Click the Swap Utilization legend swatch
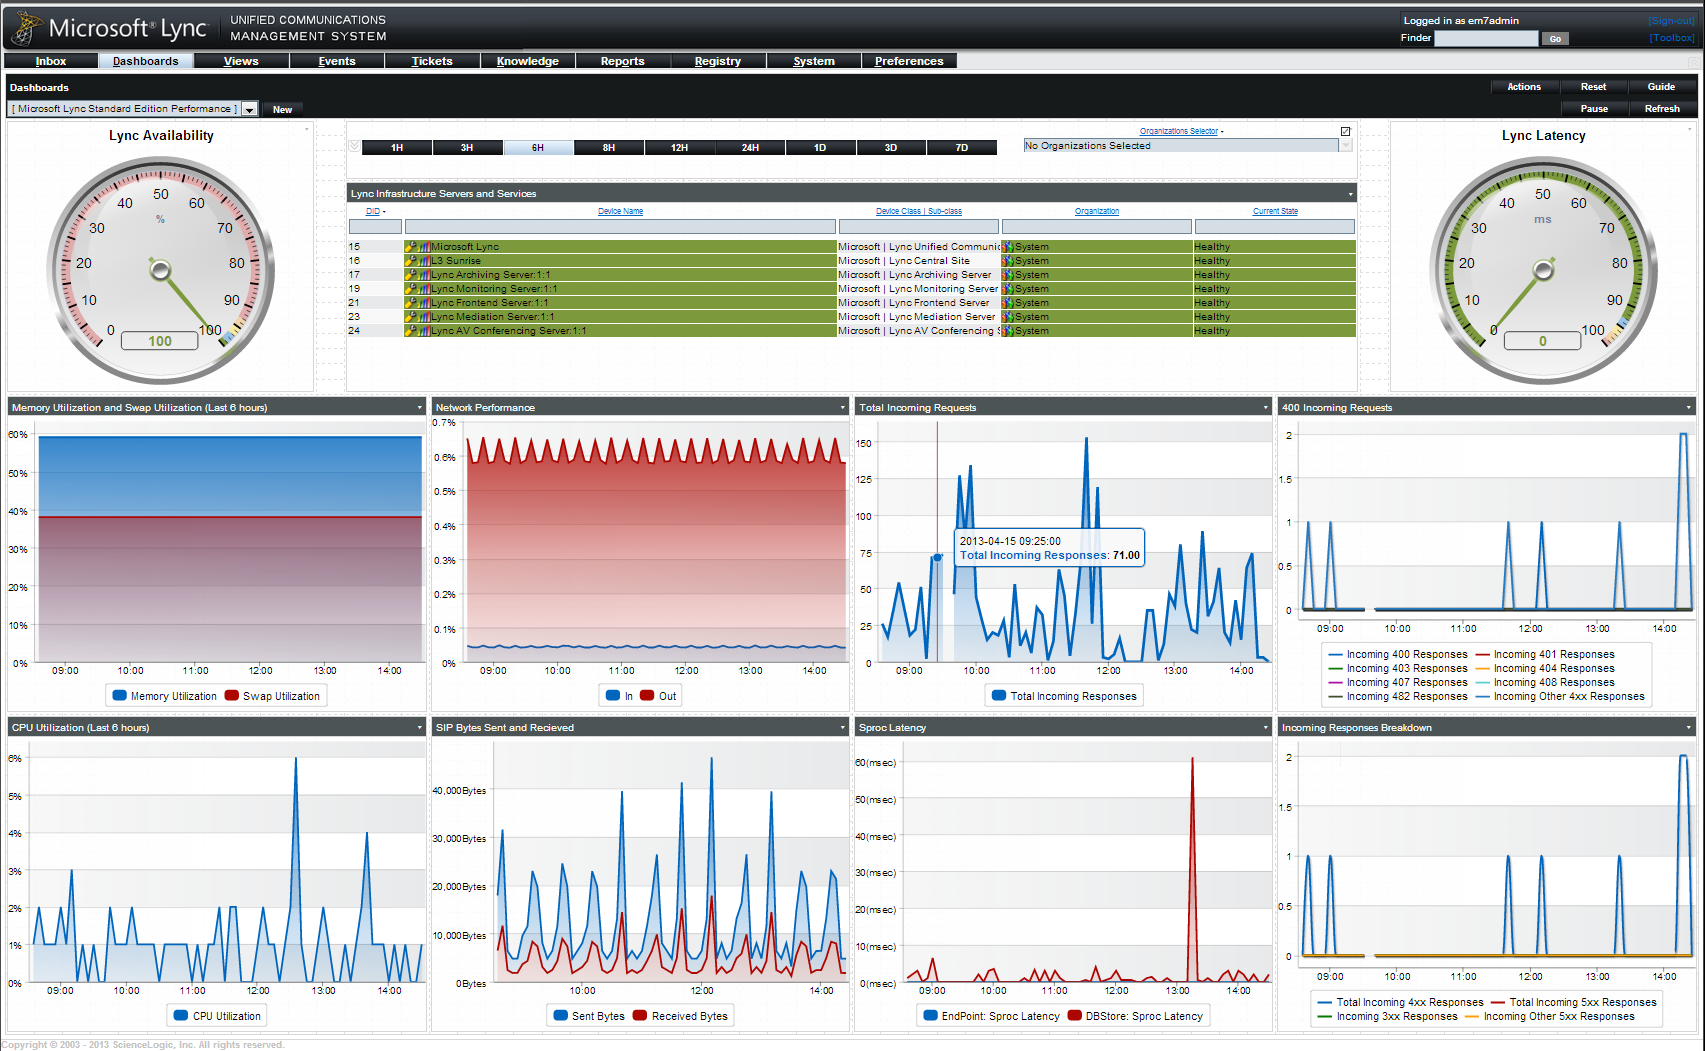The height and width of the screenshot is (1051, 1705). 232,696
